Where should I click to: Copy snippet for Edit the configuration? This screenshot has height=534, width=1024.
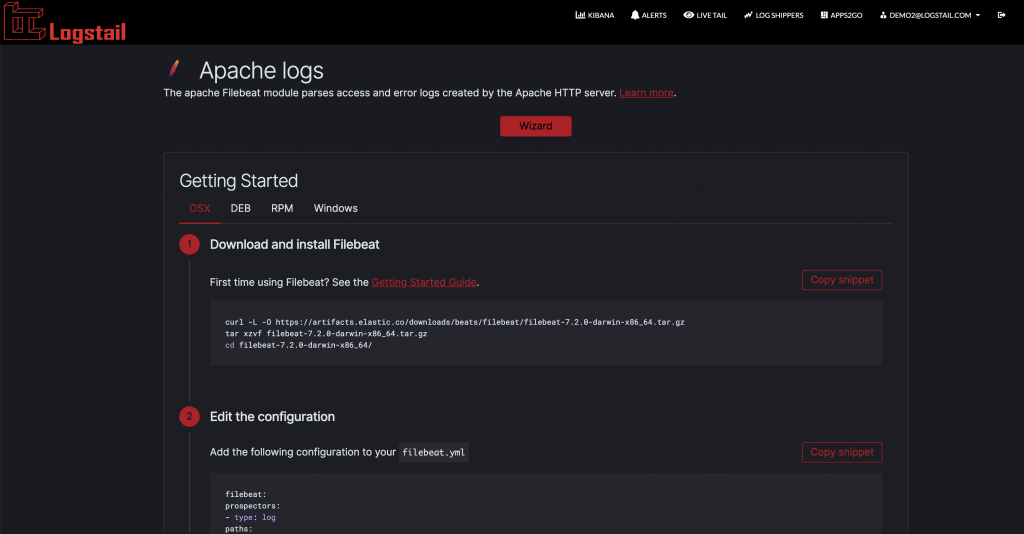(841, 452)
